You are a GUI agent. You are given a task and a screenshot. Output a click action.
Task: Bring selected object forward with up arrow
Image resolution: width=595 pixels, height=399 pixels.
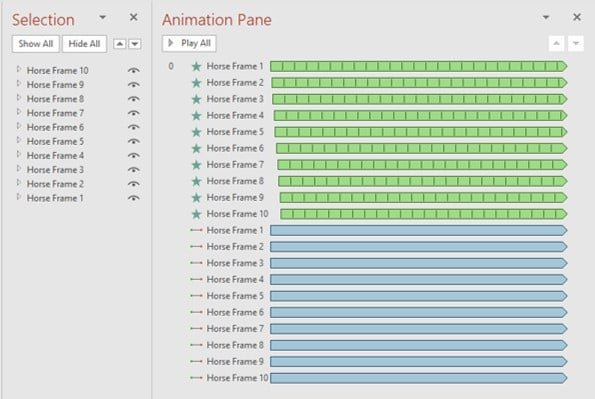tap(120, 44)
